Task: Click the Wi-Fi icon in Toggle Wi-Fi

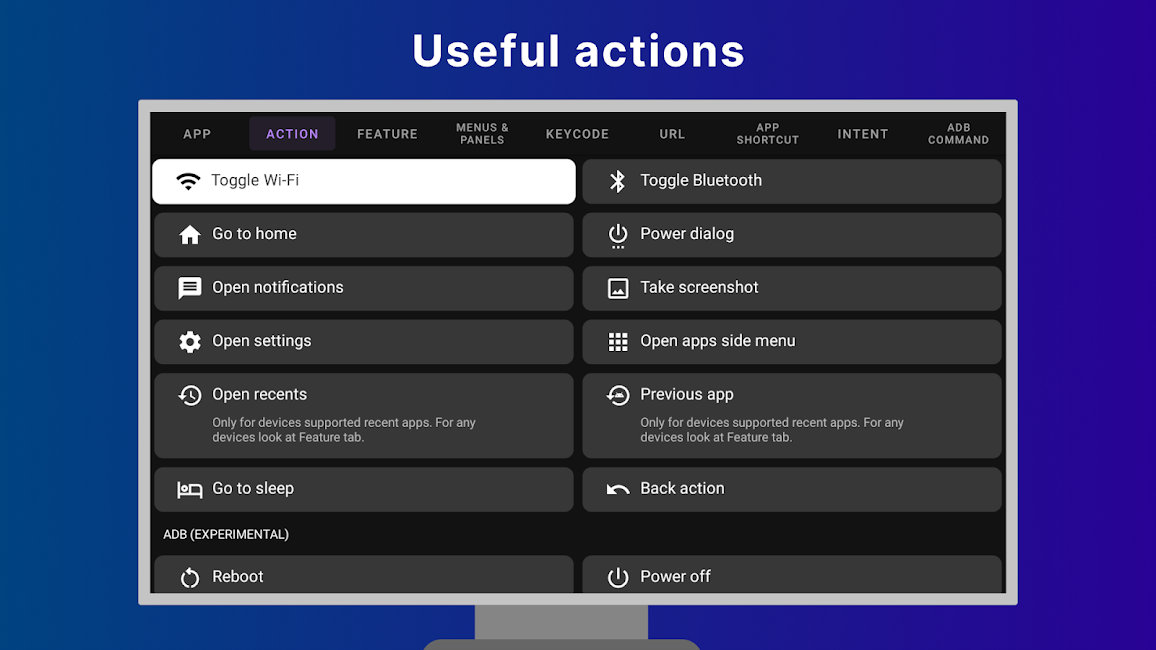Action: (x=188, y=181)
